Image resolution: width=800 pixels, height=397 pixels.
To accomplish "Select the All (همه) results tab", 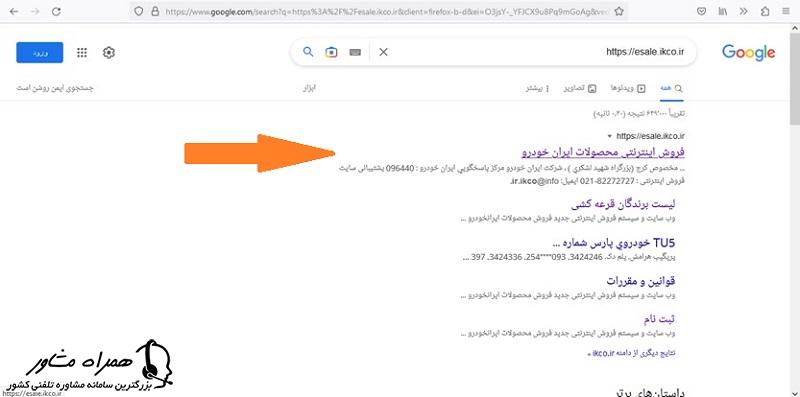I will (671, 88).
